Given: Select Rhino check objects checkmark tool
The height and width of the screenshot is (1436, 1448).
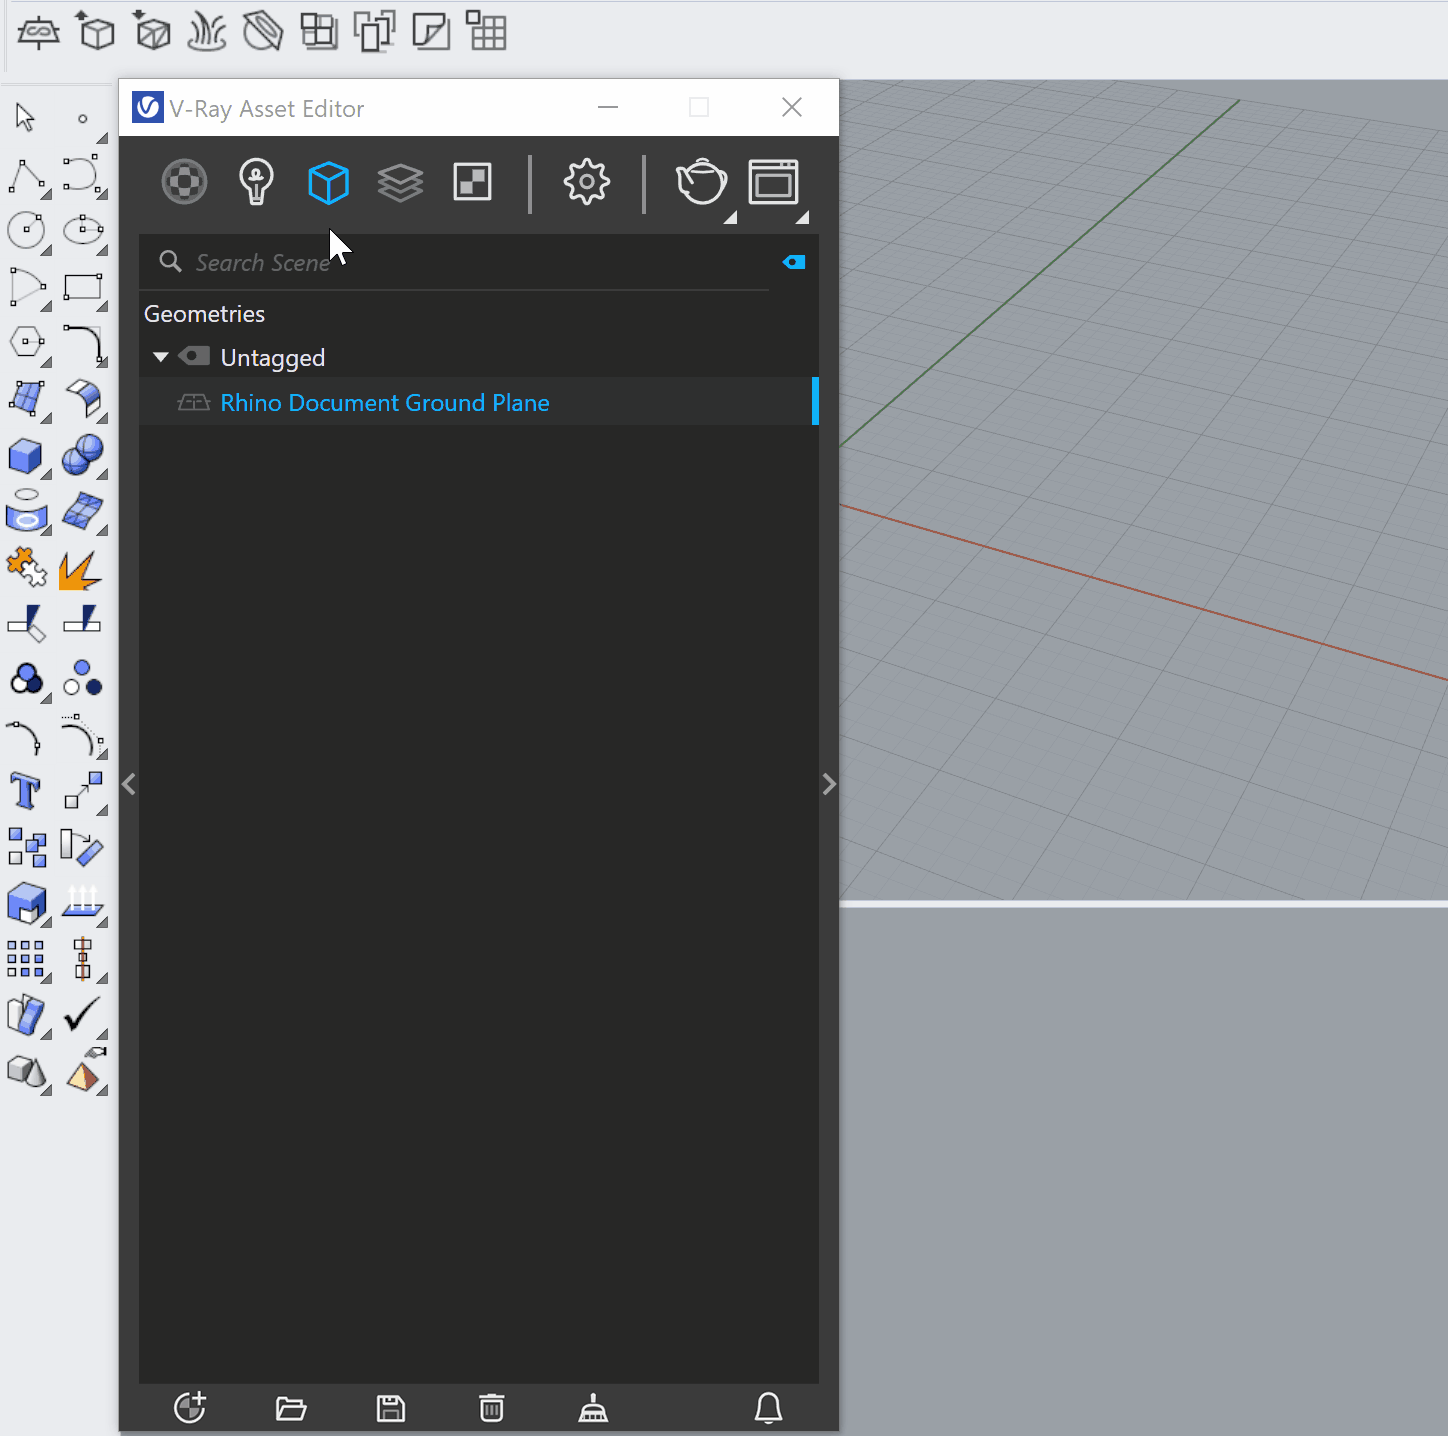Looking at the screenshot, I should (83, 1015).
